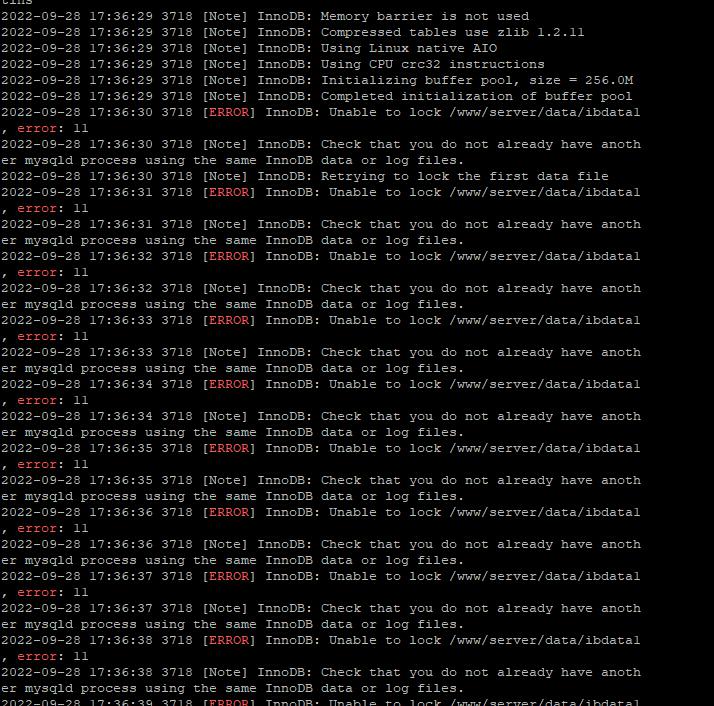Viewport: 714px width, 706px height.
Task: Click the "Retrying to lock the first data file" line
Action: point(305,176)
